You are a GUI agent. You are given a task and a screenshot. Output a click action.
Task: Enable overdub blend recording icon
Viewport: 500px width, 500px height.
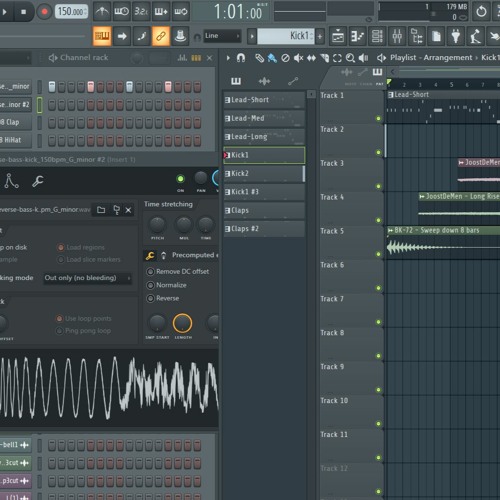click(x=161, y=12)
